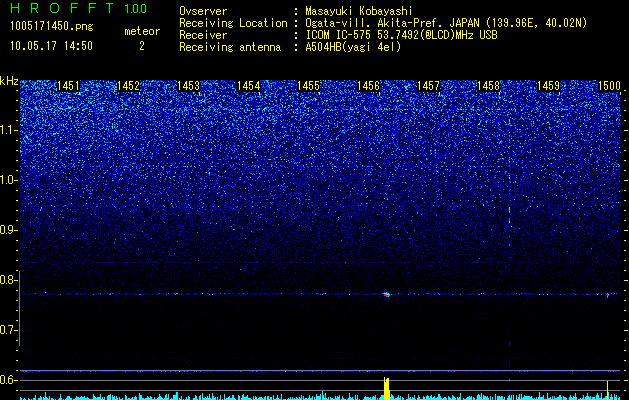
Task: Click the observer name Masayuki Kobayashi
Action: pos(358,11)
